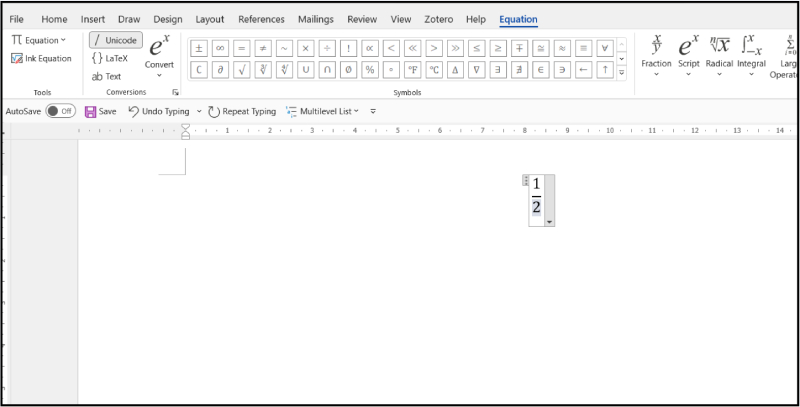This screenshot has width=800, height=407.
Task: Expand the symbols gallery More arrow
Action: (x=622, y=72)
